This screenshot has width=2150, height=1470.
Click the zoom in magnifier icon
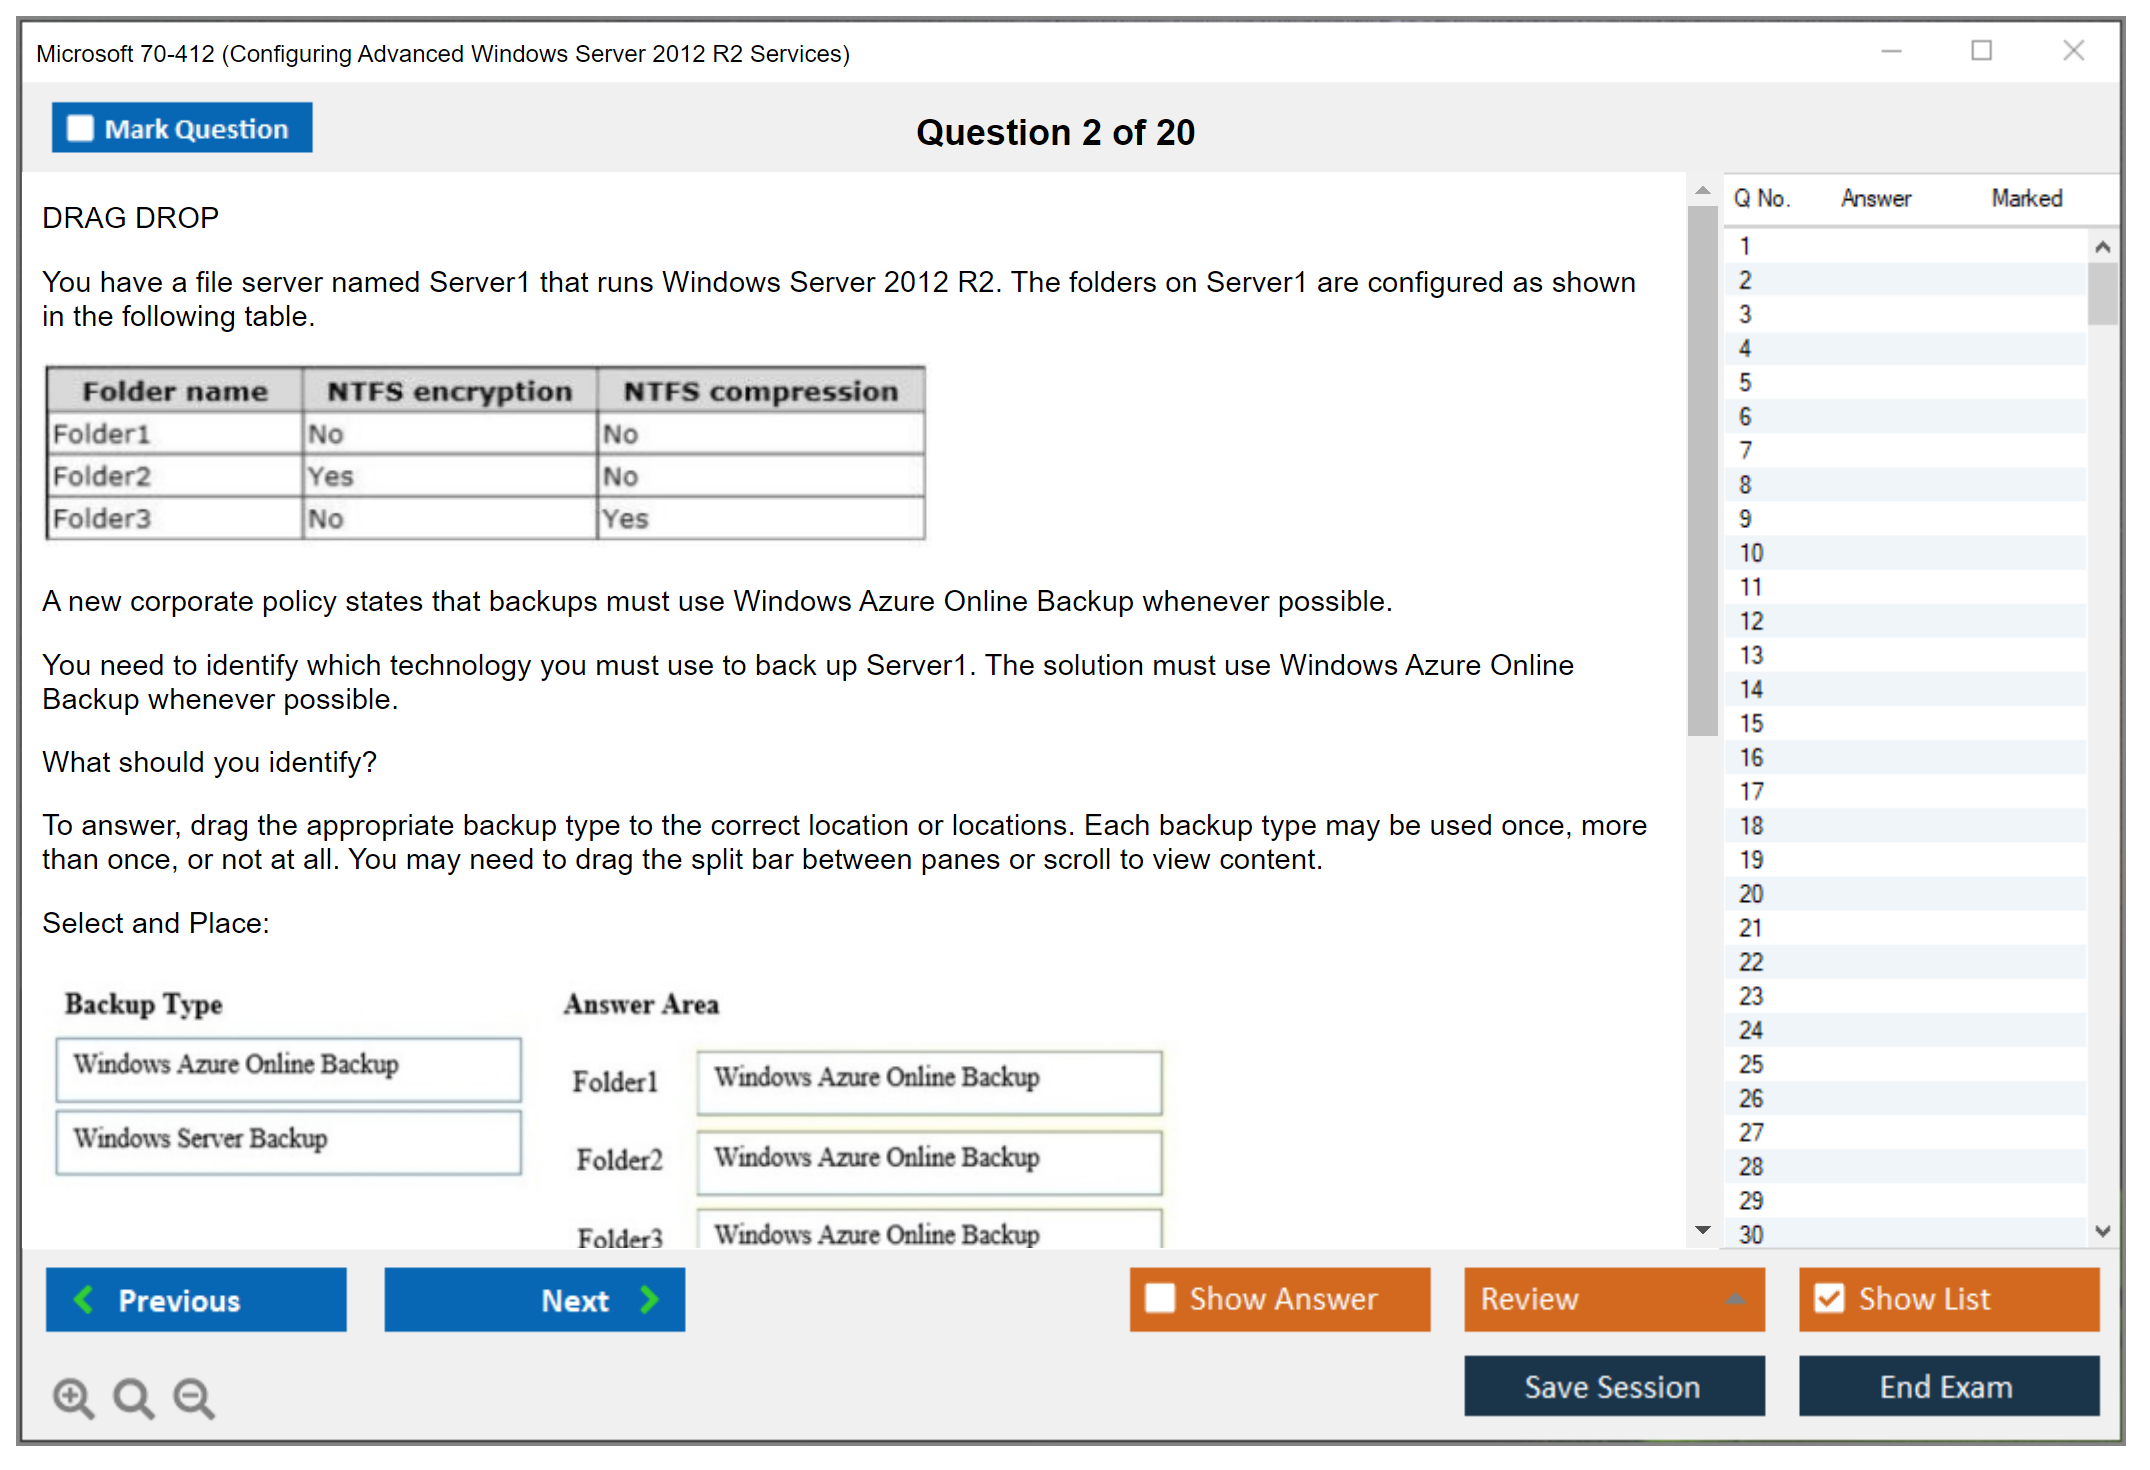(73, 1397)
